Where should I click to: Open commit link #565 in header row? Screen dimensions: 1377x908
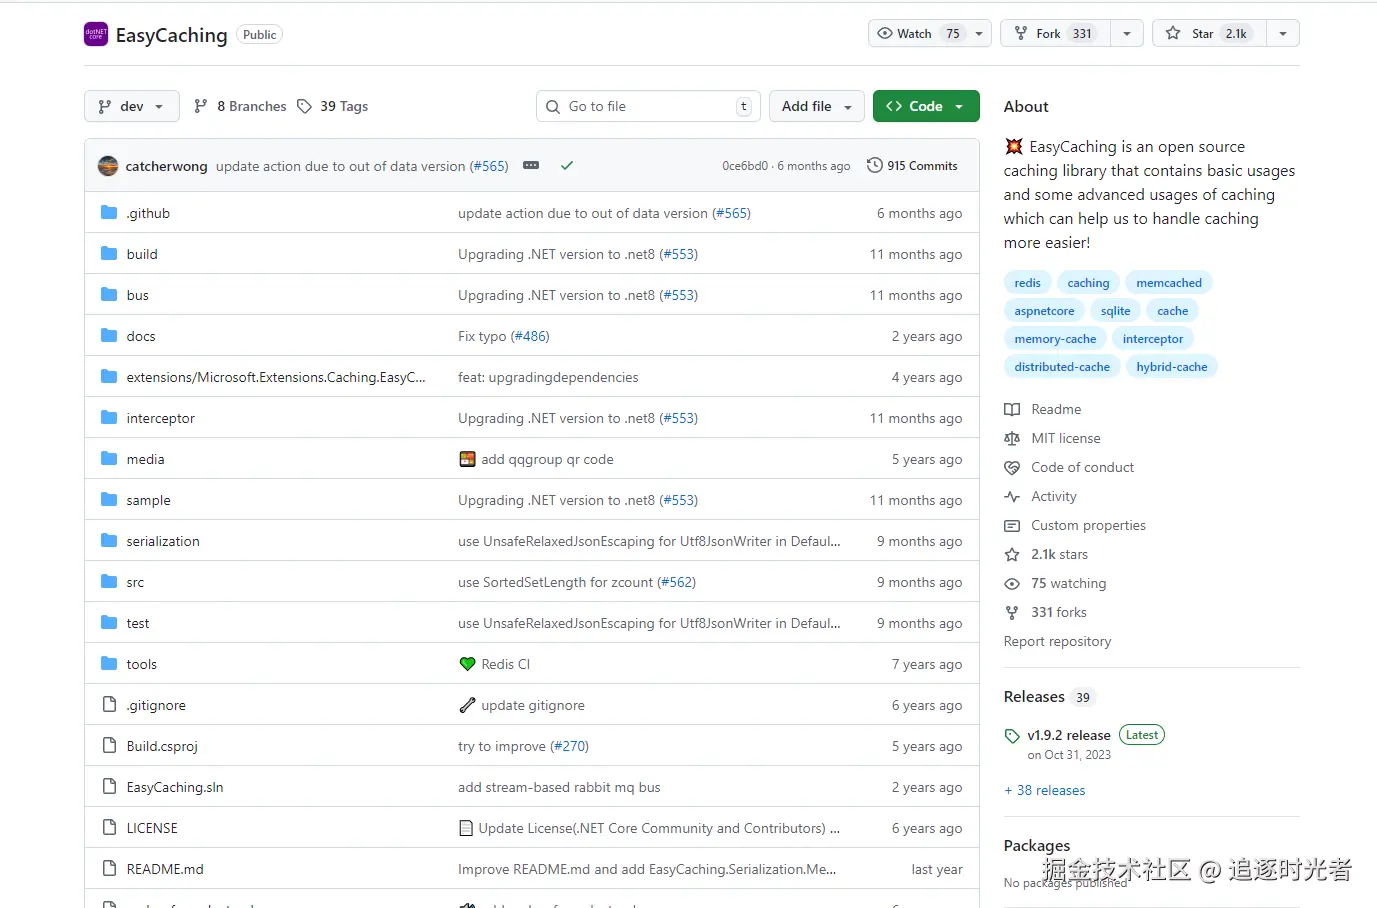(x=489, y=166)
